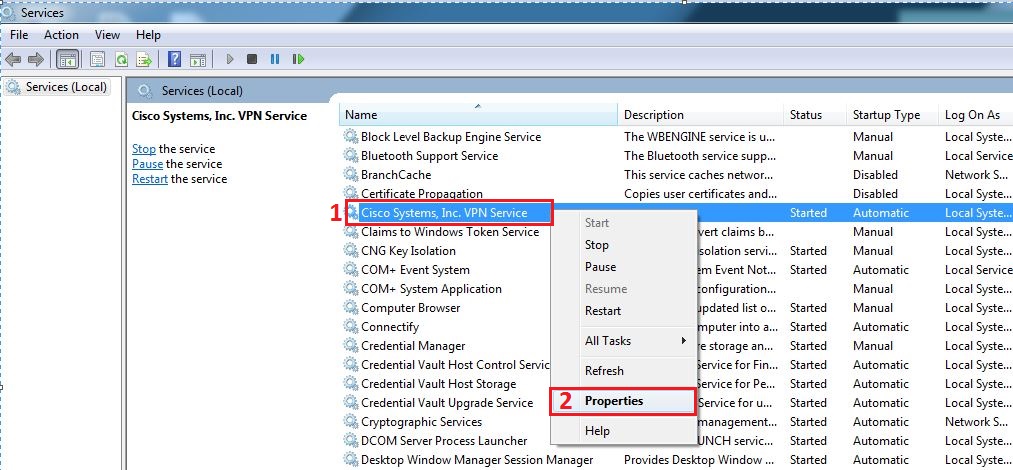Click the Stop Service square toolbar icon
The height and width of the screenshot is (470, 1013).
[252, 59]
